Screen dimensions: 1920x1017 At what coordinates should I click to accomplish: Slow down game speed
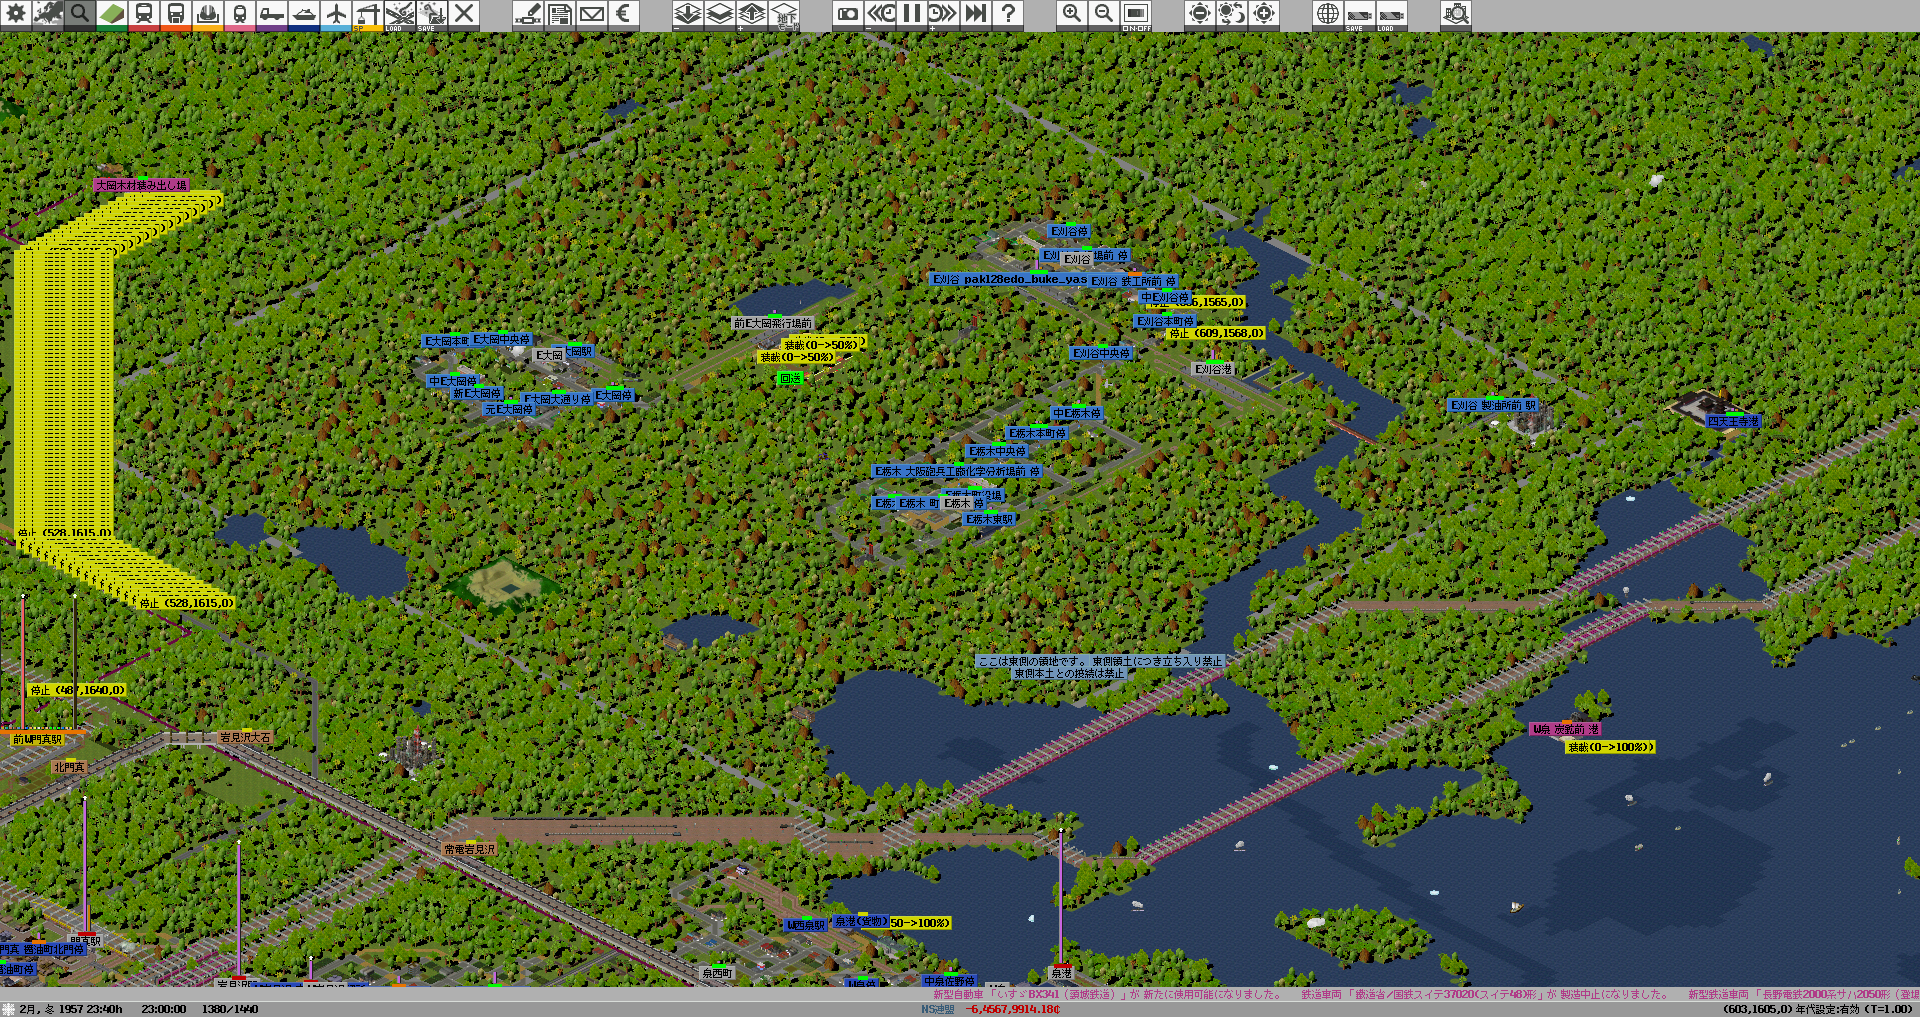point(880,14)
